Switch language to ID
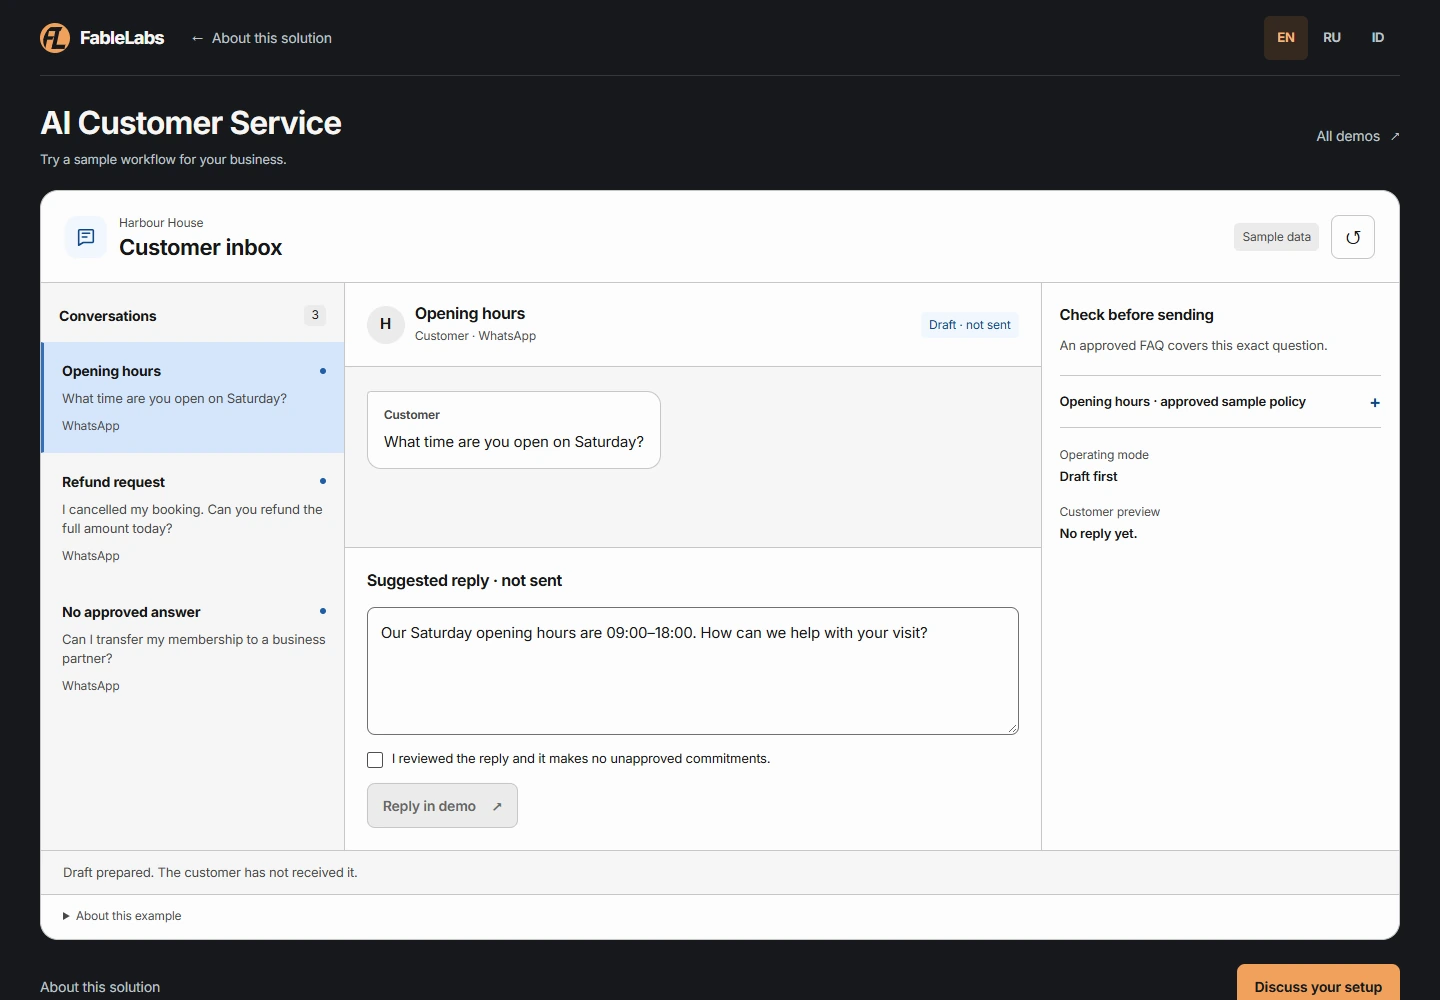The height and width of the screenshot is (1000, 1440). click(x=1378, y=38)
